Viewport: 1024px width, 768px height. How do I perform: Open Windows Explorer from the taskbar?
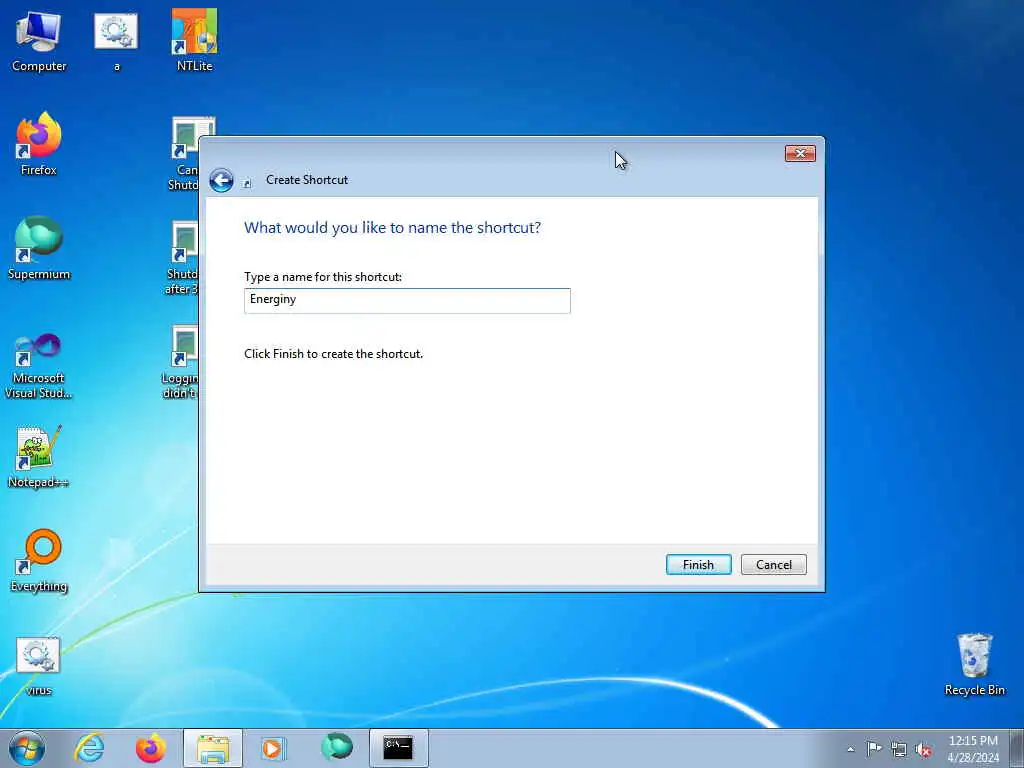click(213, 748)
